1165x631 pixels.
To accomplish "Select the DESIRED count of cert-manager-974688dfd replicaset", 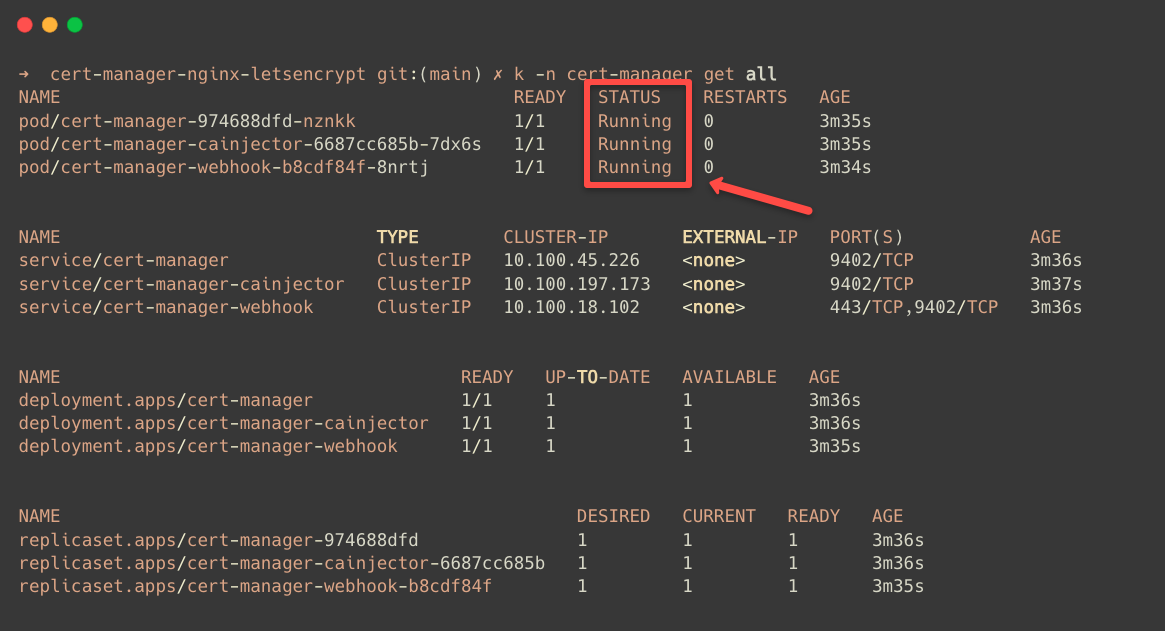I will (581, 539).
